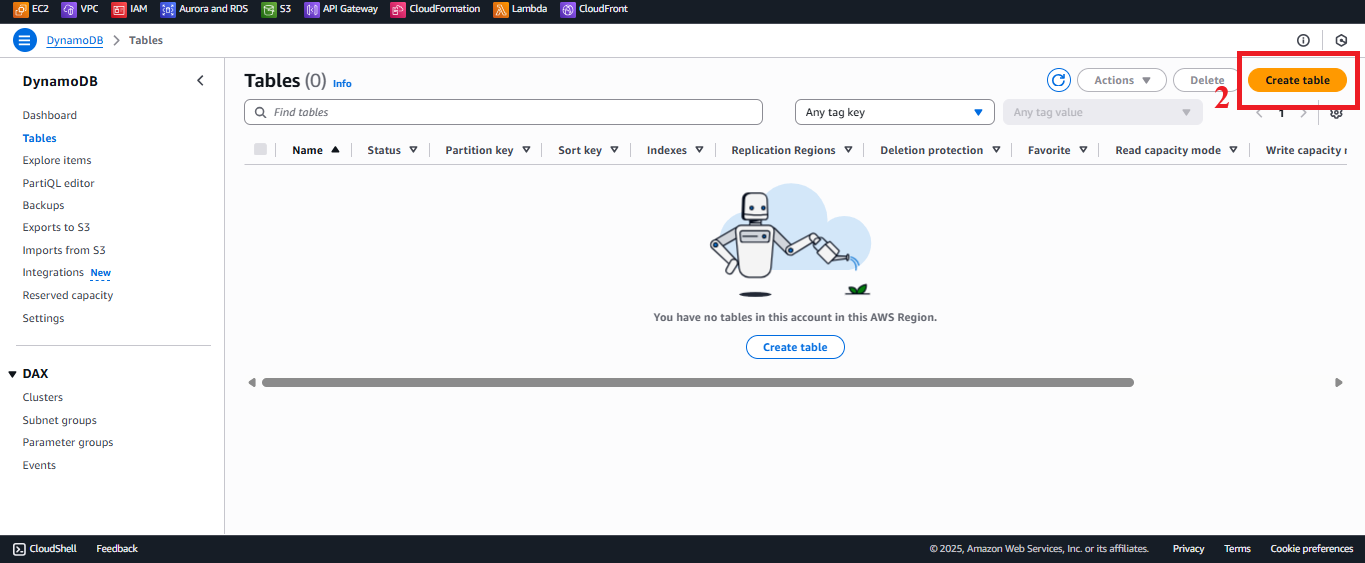The image size is (1365, 563).
Task: Open table preferences gear icon
Action: [1337, 113]
